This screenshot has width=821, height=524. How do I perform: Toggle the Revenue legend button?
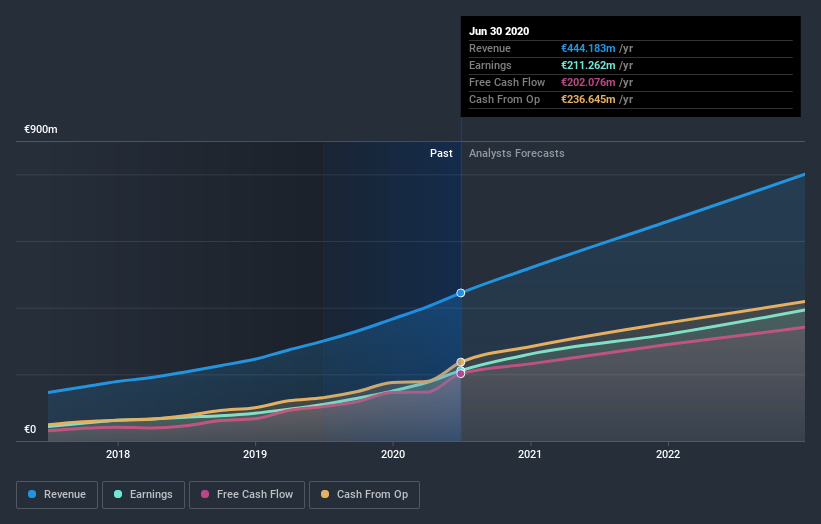click(x=57, y=495)
